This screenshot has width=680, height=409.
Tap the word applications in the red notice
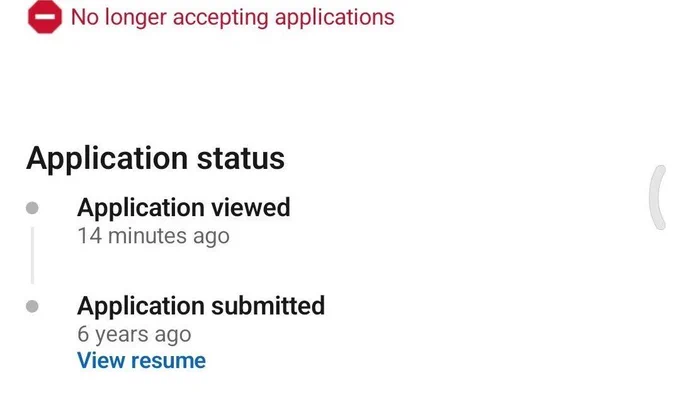pos(334,19)
